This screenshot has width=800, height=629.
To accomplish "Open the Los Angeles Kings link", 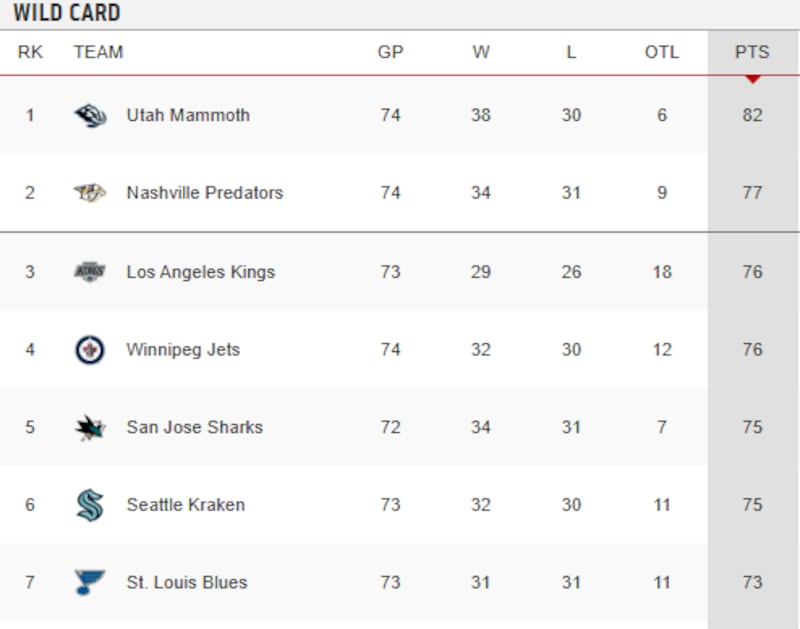I will (200, 271).
